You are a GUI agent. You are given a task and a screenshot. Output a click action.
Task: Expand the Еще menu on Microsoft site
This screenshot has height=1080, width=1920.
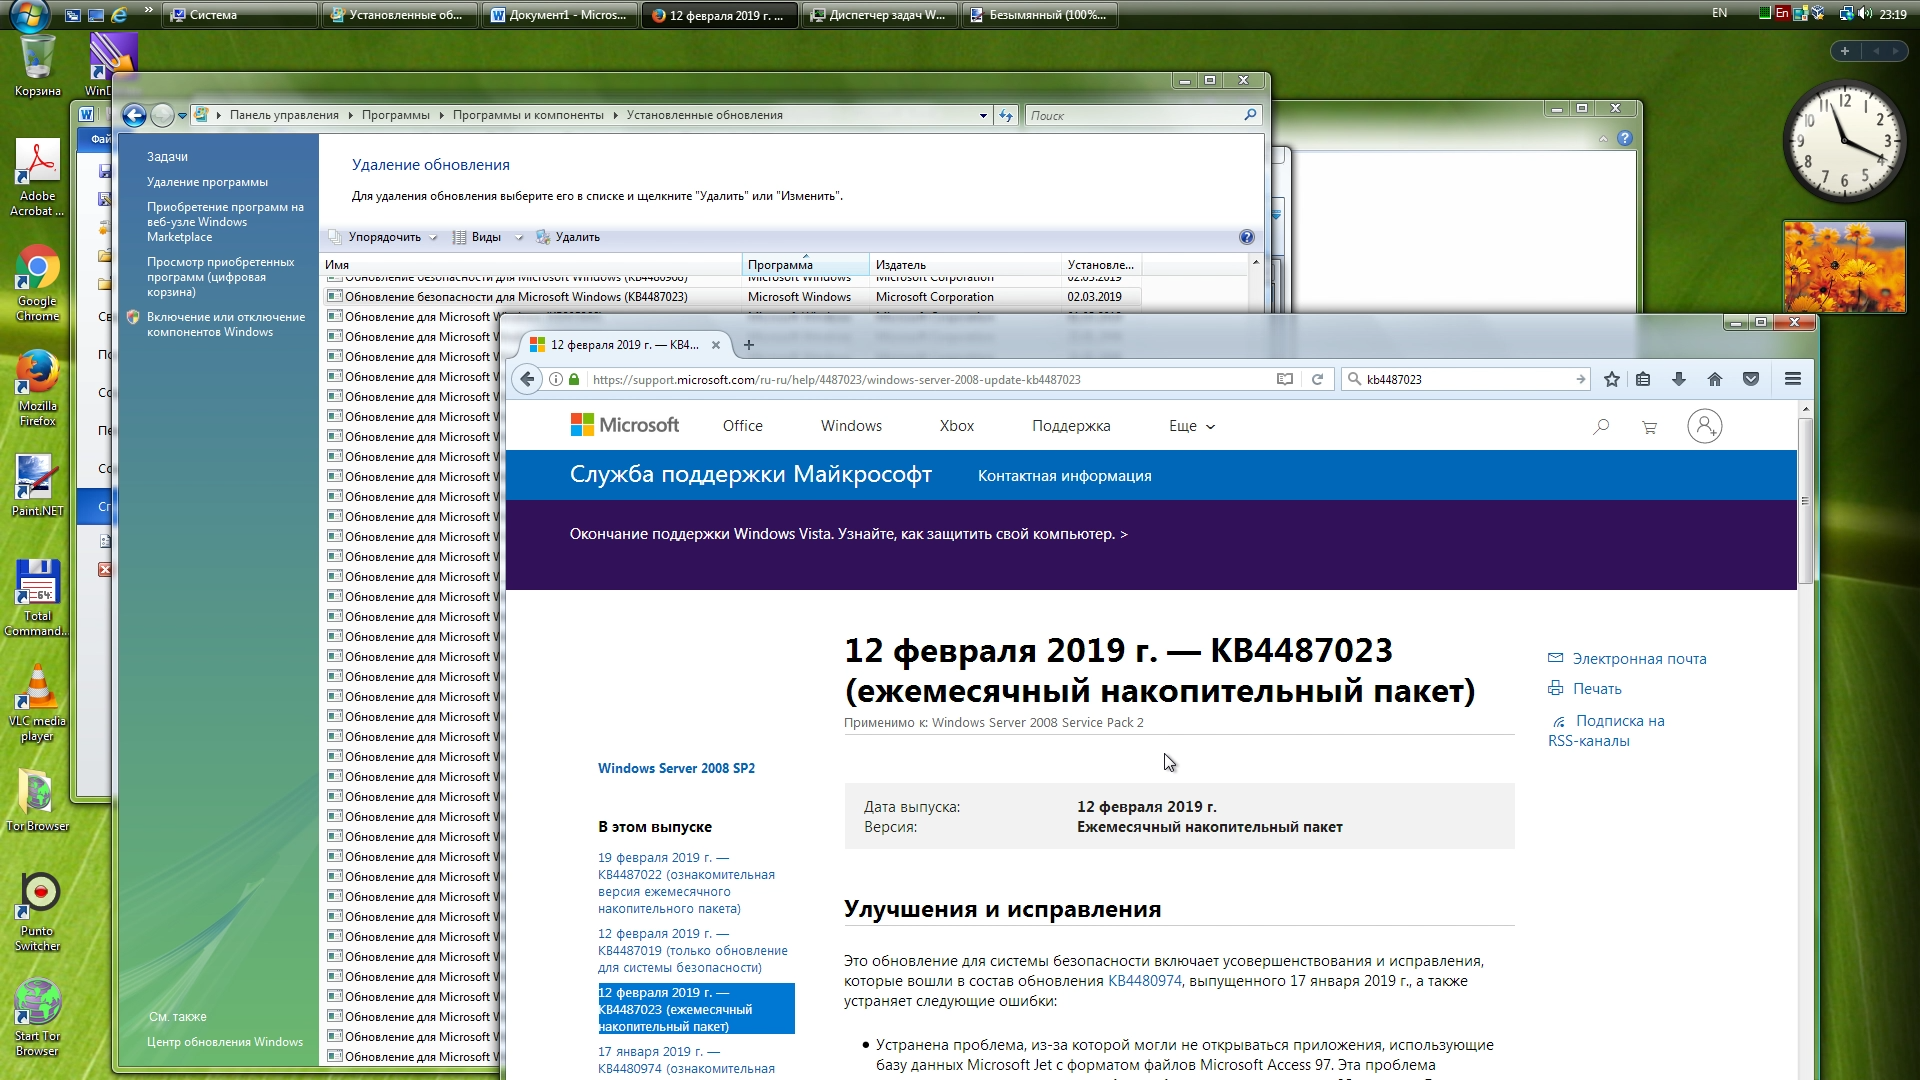click(1192, 426)
